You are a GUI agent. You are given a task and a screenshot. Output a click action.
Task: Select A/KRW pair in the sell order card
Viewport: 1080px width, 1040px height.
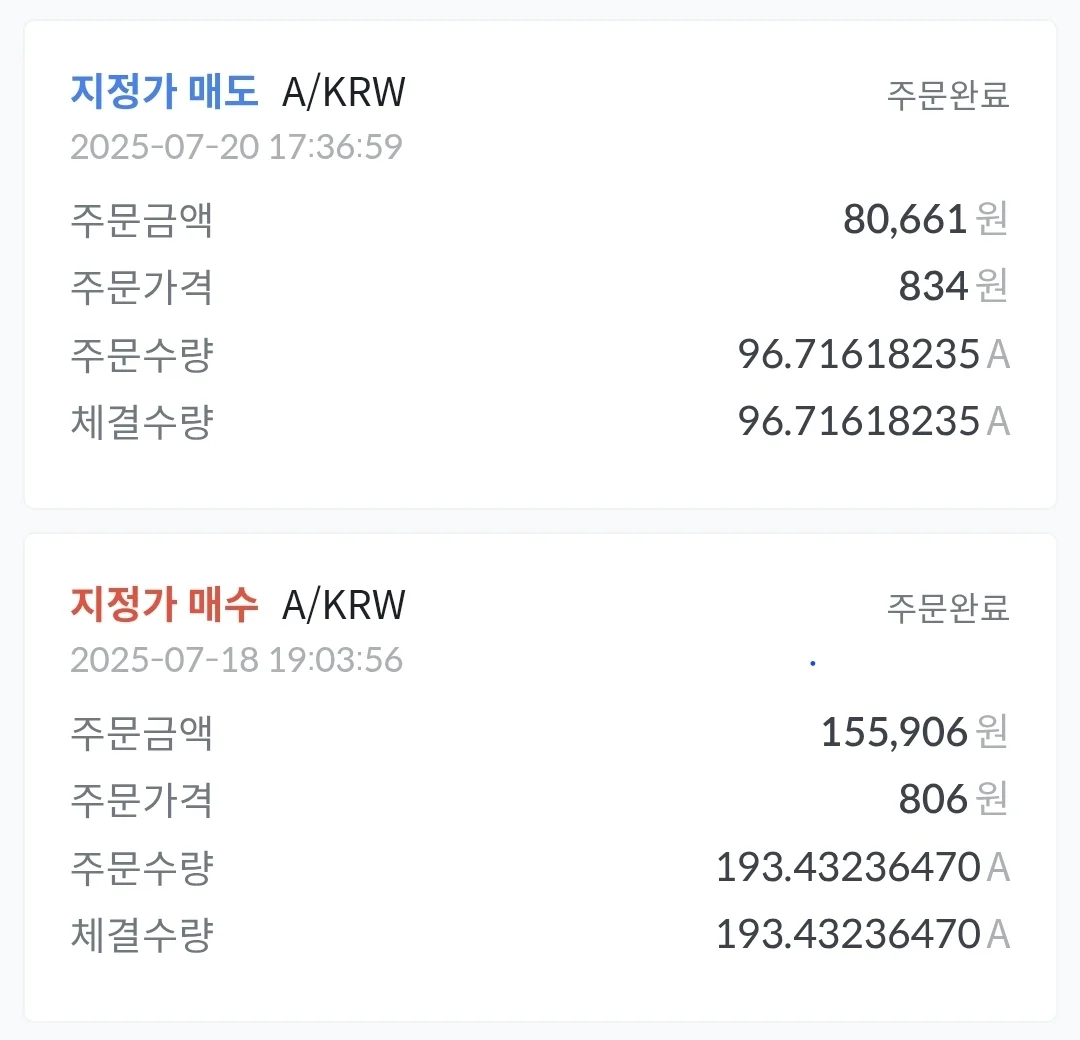(344, 93)
